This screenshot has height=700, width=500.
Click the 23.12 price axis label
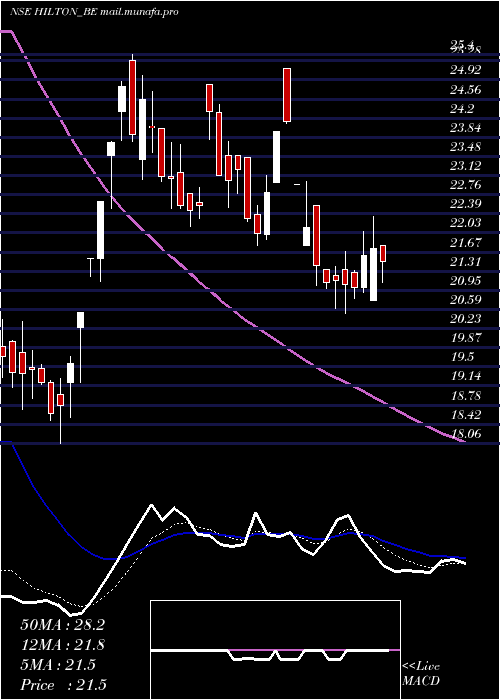465,166
